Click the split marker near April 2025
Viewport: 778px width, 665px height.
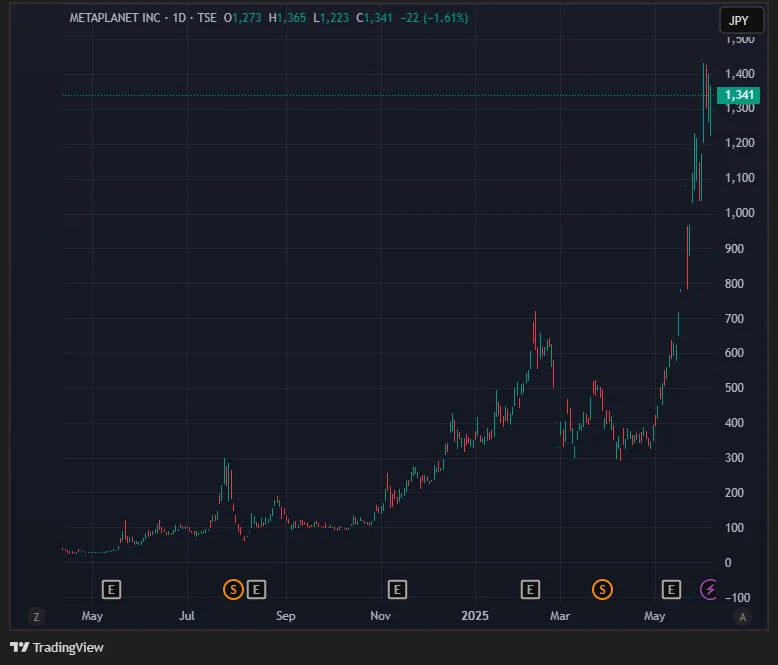pyautogui.click(x=602, y=590)
